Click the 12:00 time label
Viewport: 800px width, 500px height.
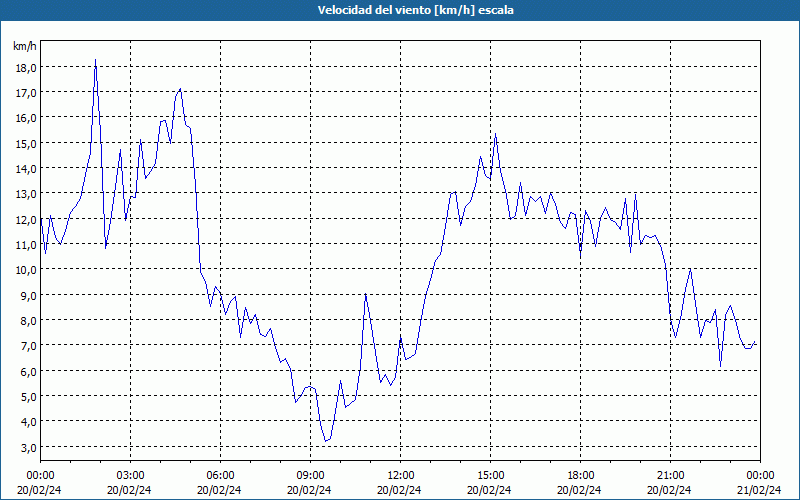pyautogui.click(x=401, y=476)
